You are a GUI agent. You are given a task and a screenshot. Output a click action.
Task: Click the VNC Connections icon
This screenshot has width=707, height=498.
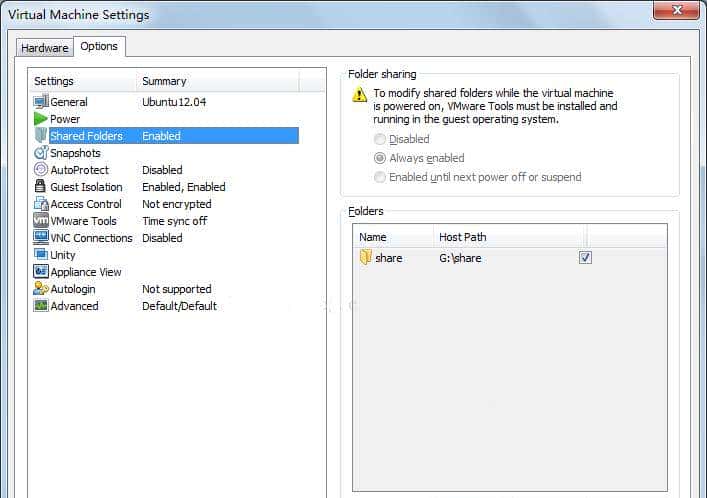[x=41, y=238]
